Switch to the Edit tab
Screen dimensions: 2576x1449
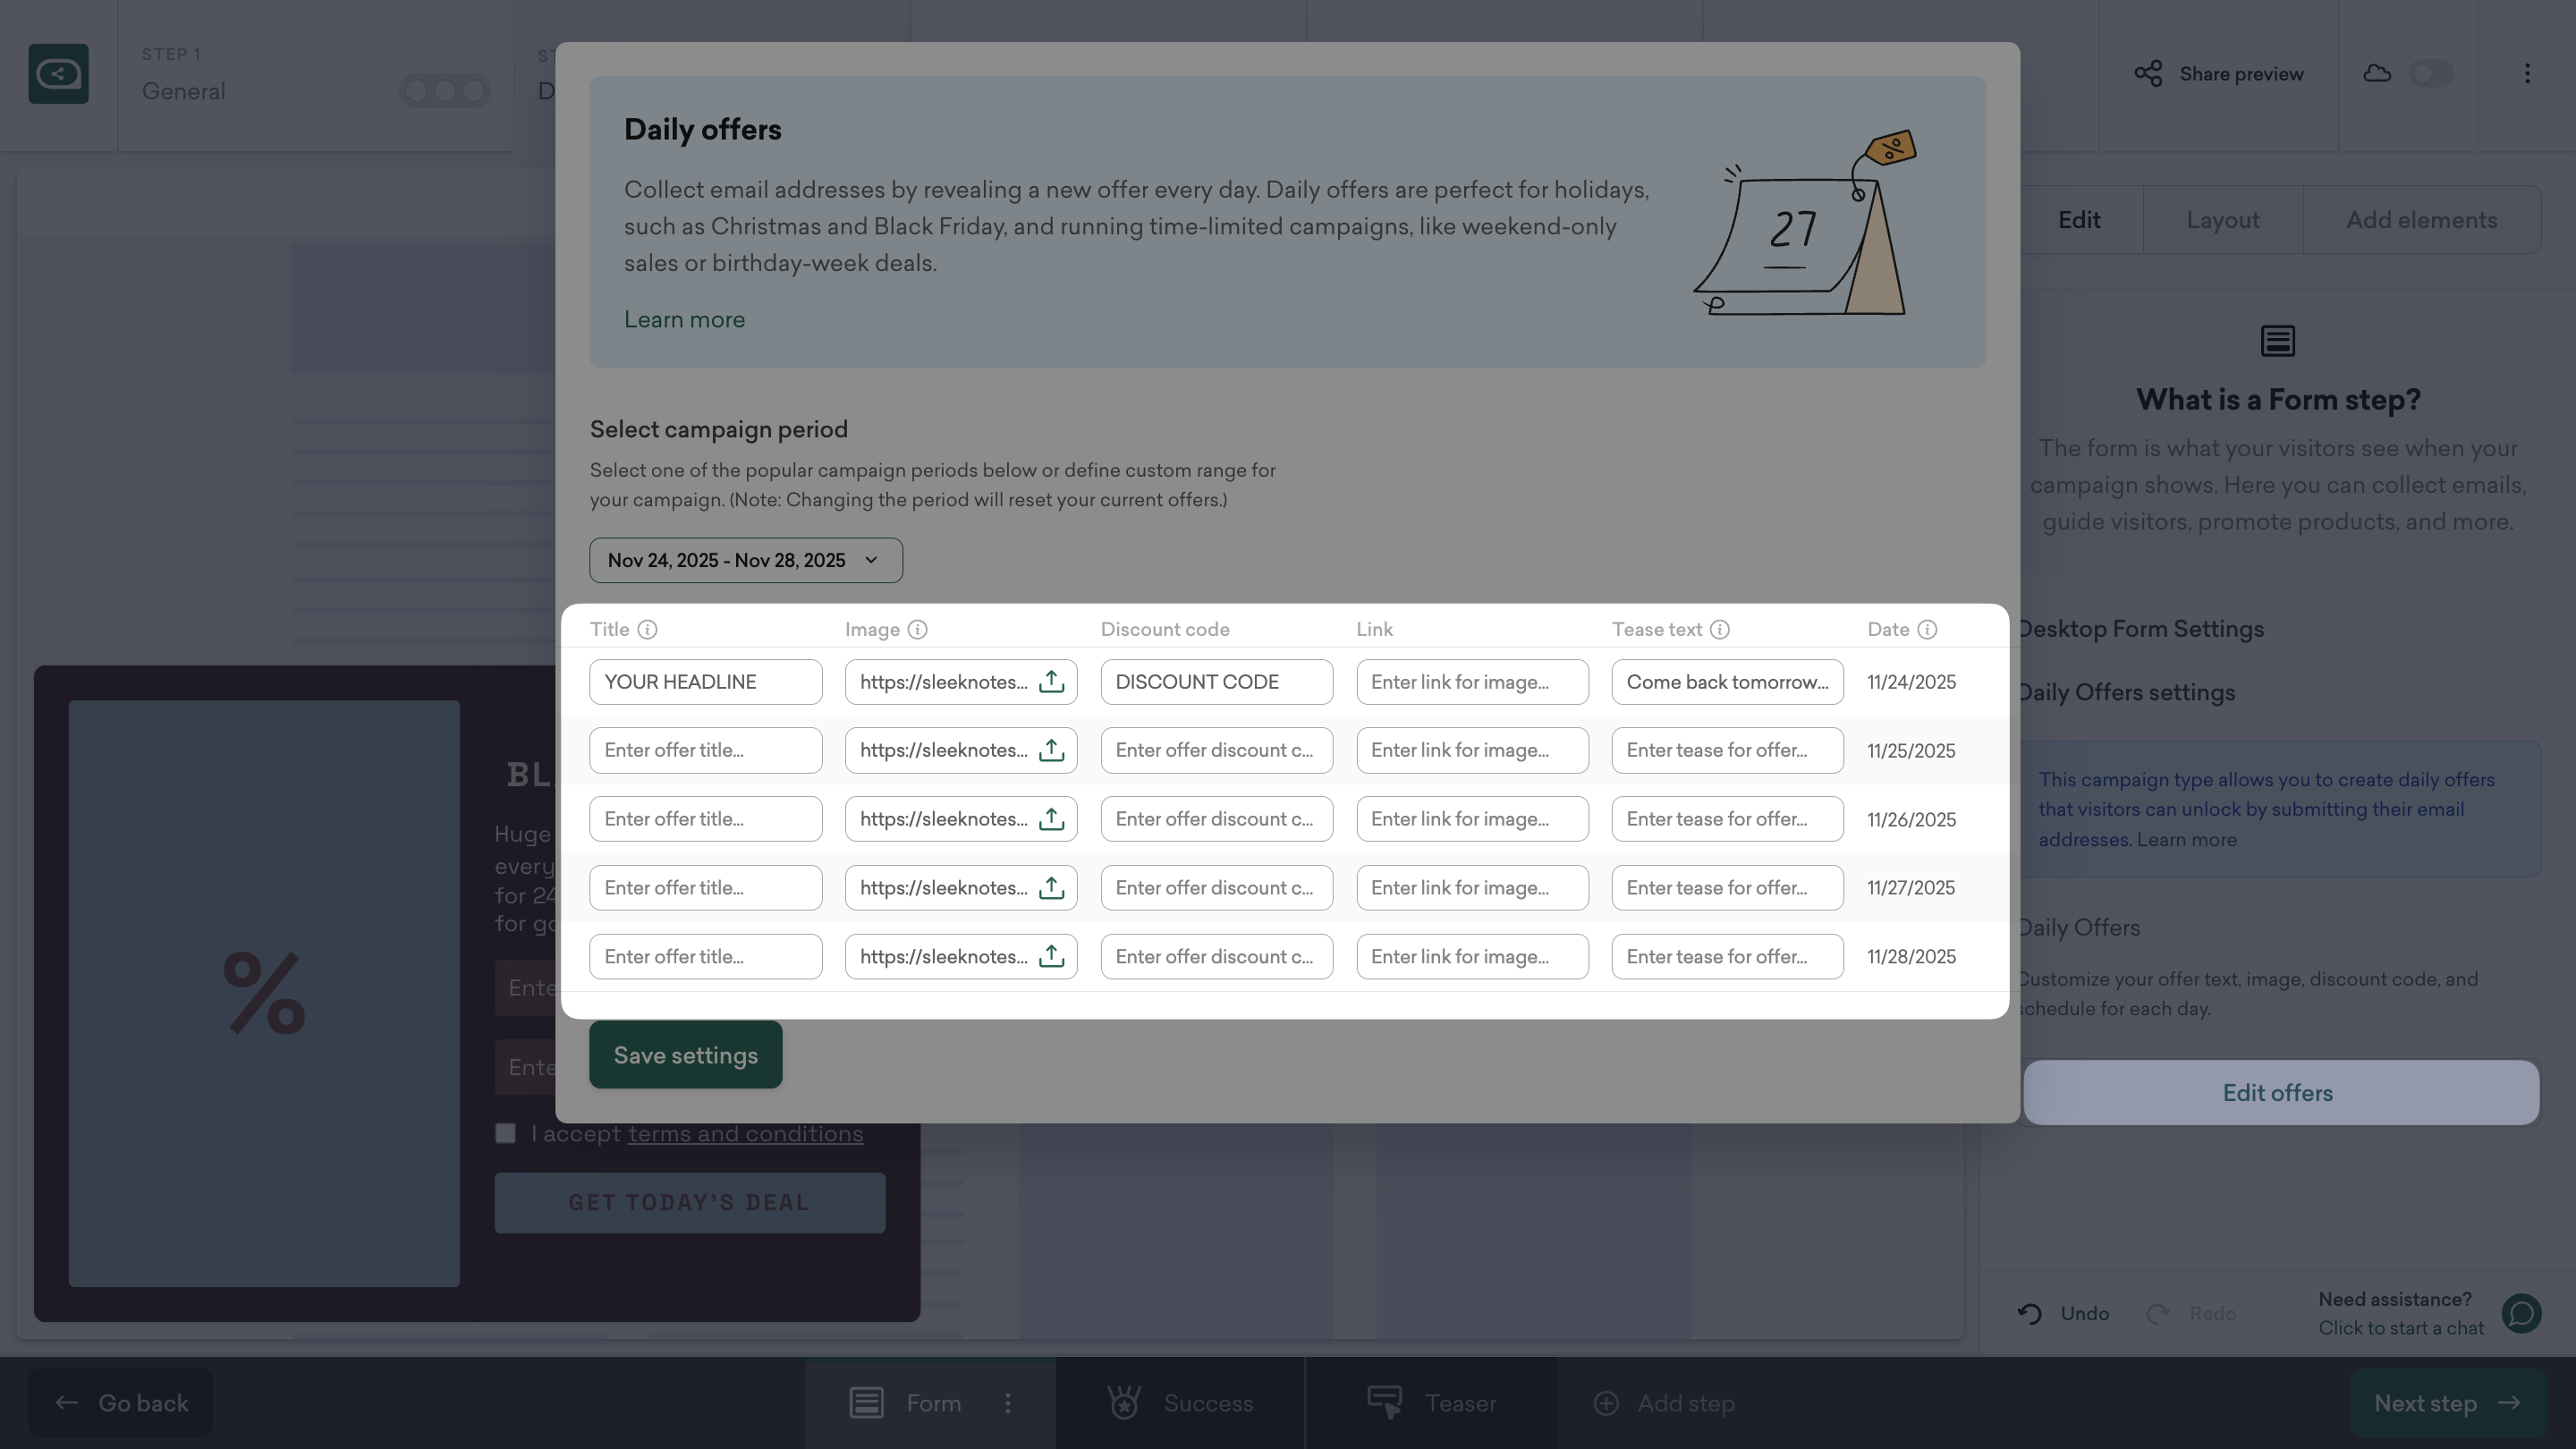(x=2078, y=220)
